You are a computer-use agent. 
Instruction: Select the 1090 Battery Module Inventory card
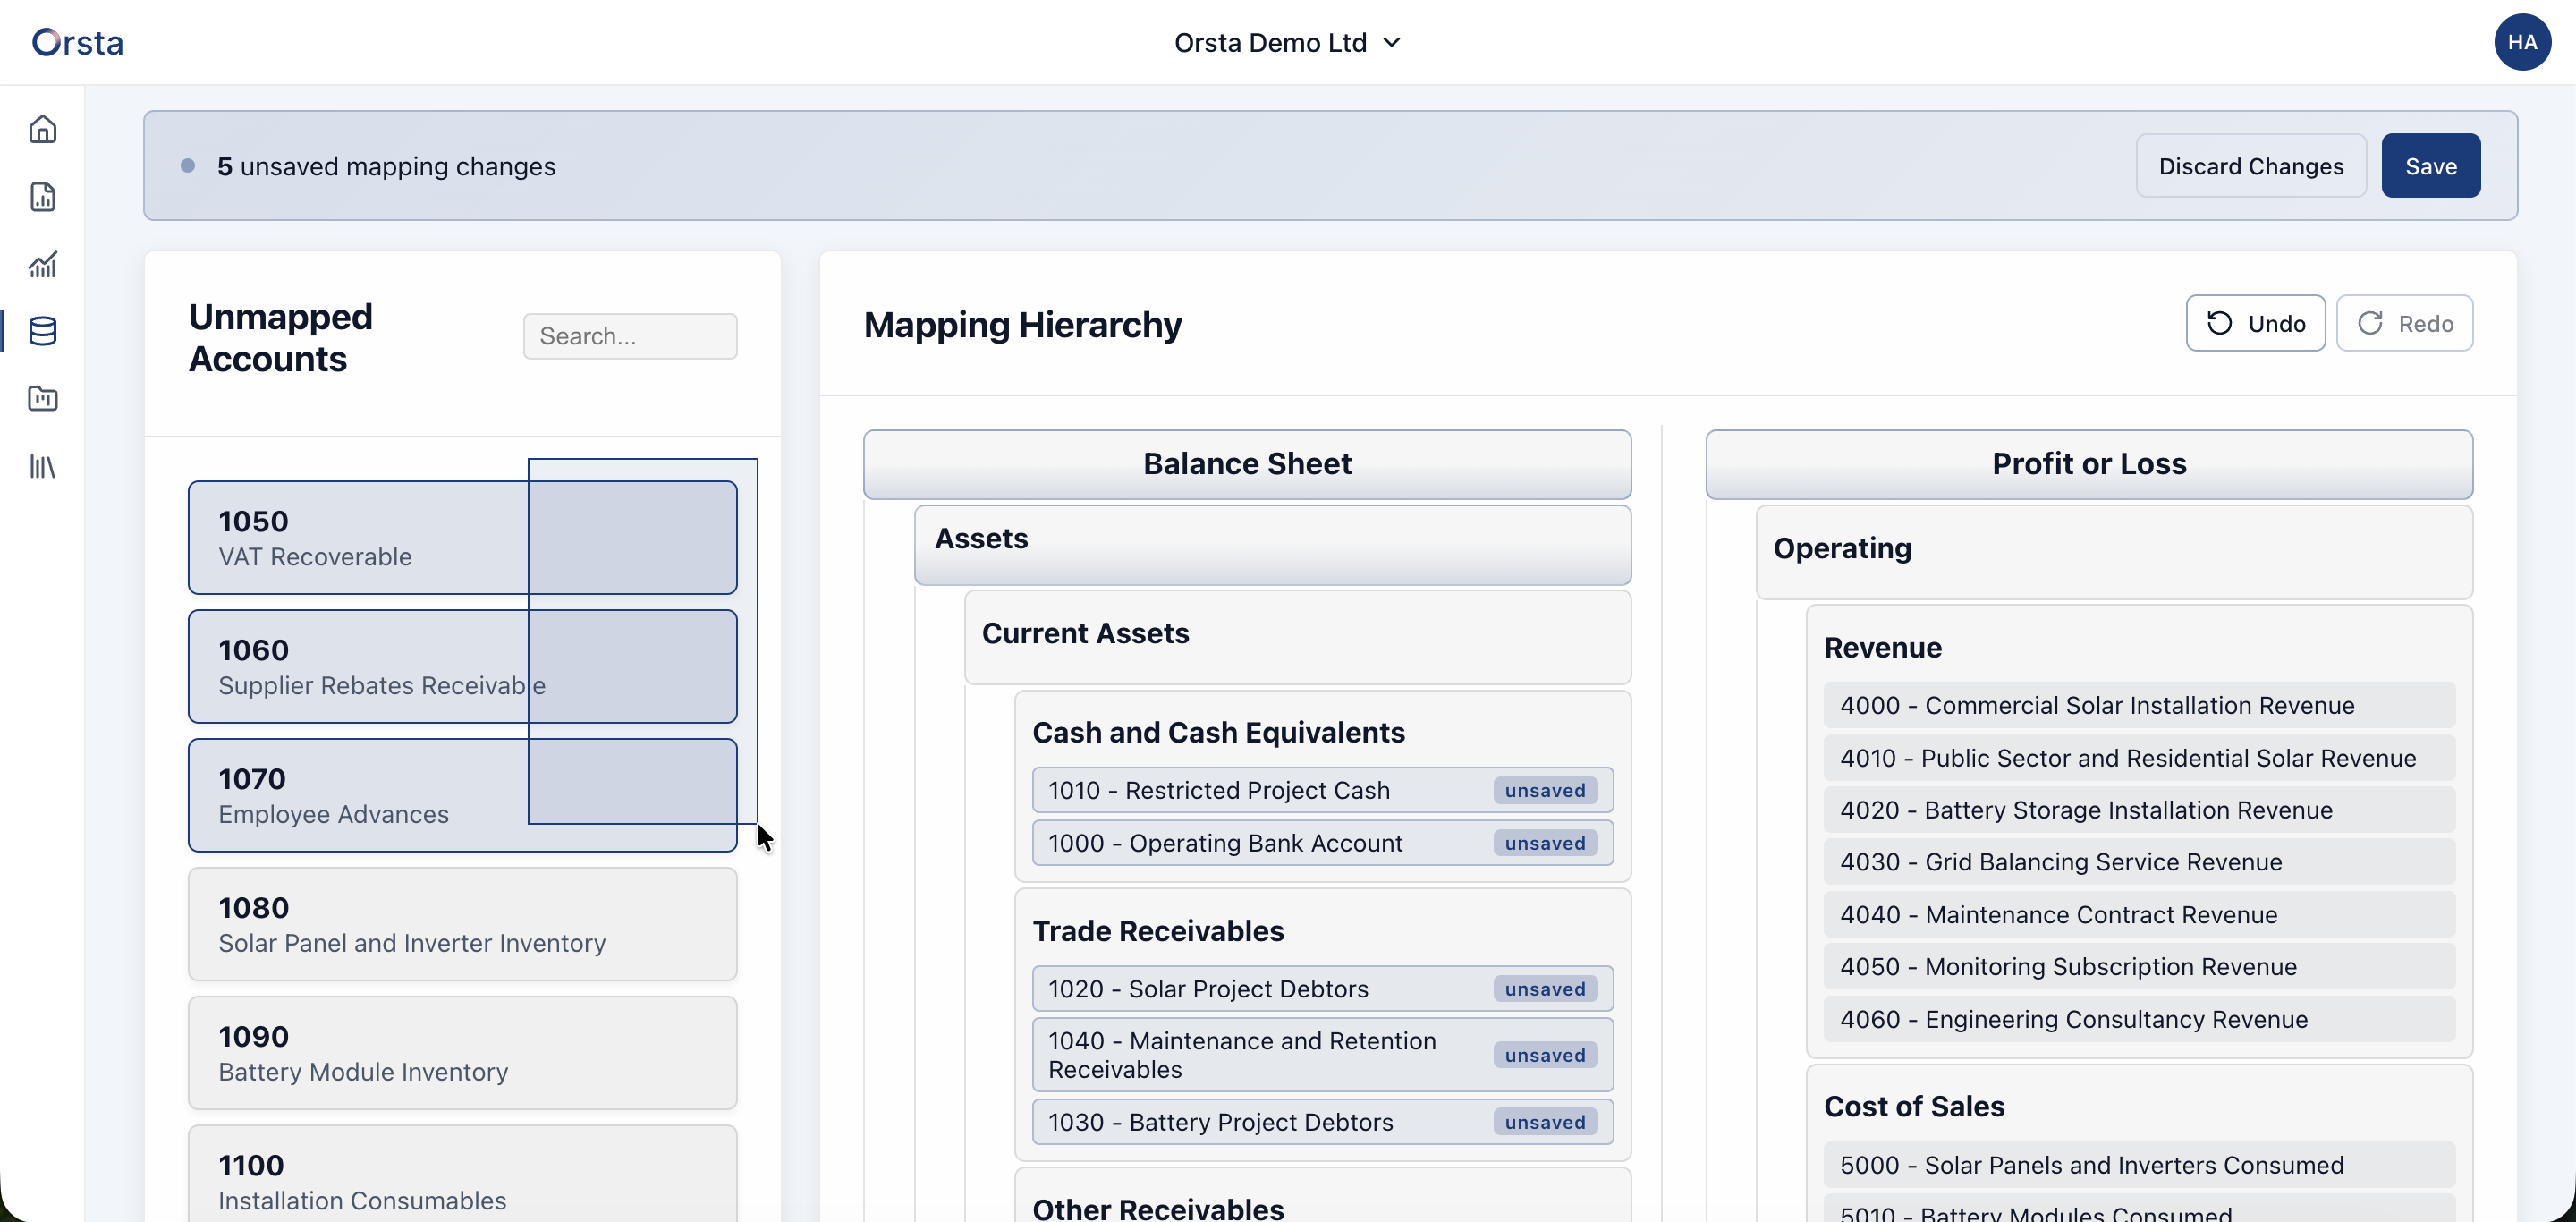pos(462,1053)
